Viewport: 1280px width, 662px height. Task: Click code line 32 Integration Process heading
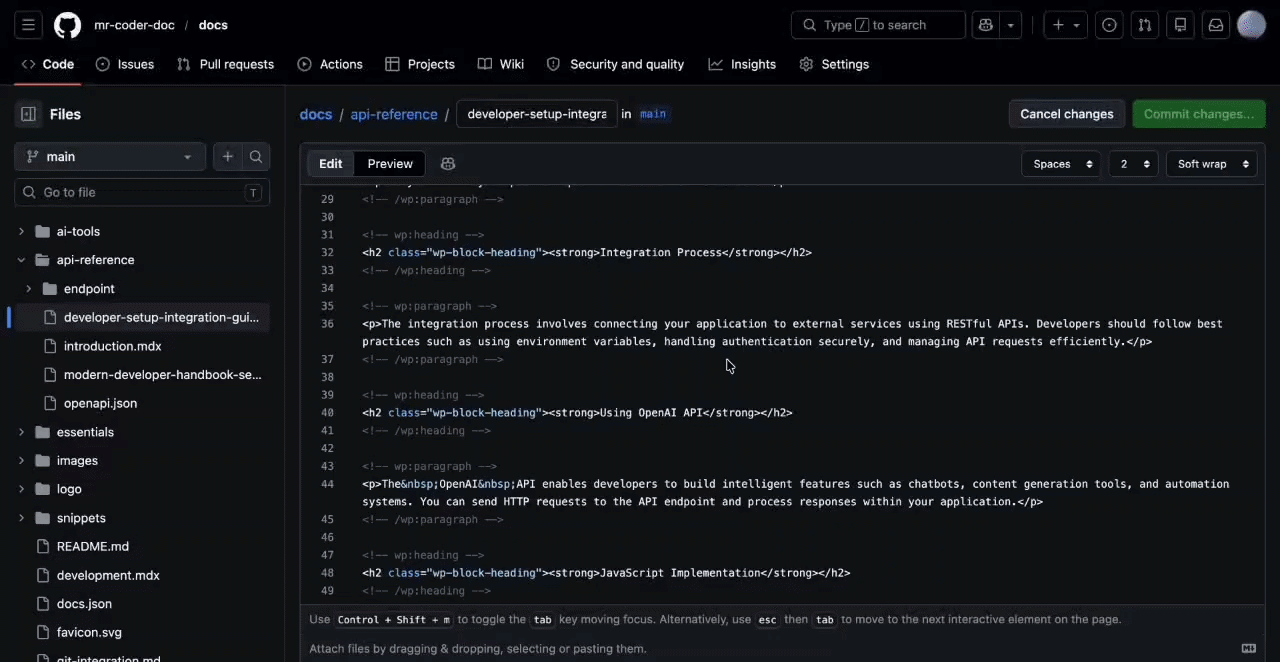click(x=587, y=253)
